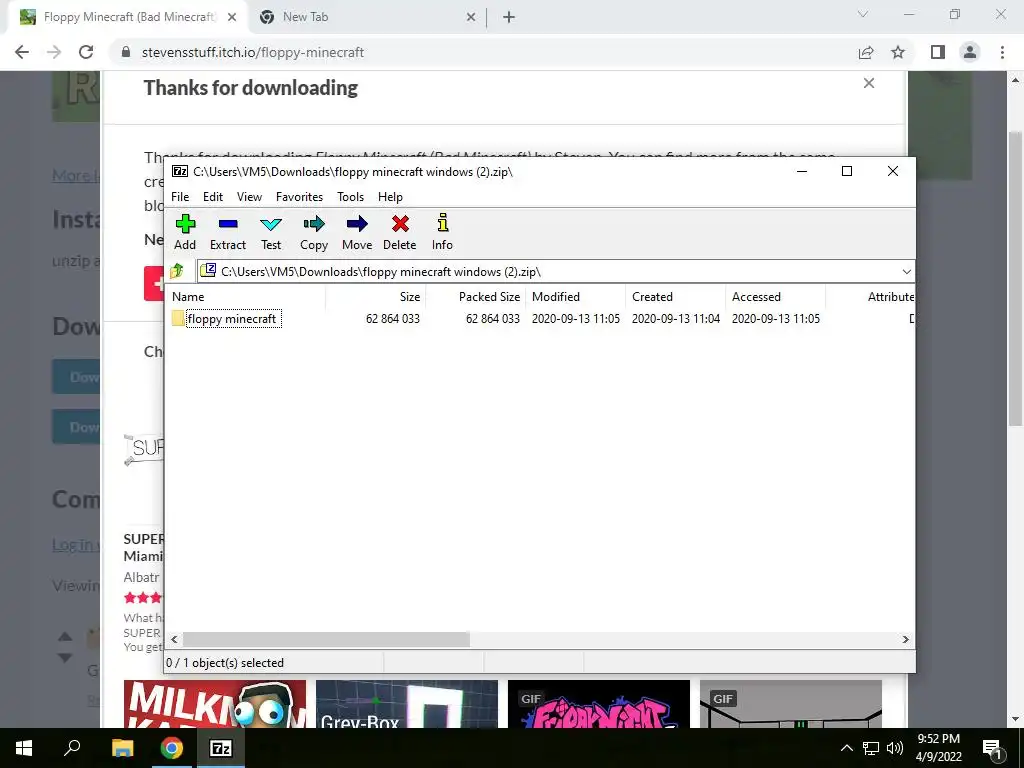Open the Edit menu
Image resolution: width=1024 pixels, height=768 pixels.
213,197
